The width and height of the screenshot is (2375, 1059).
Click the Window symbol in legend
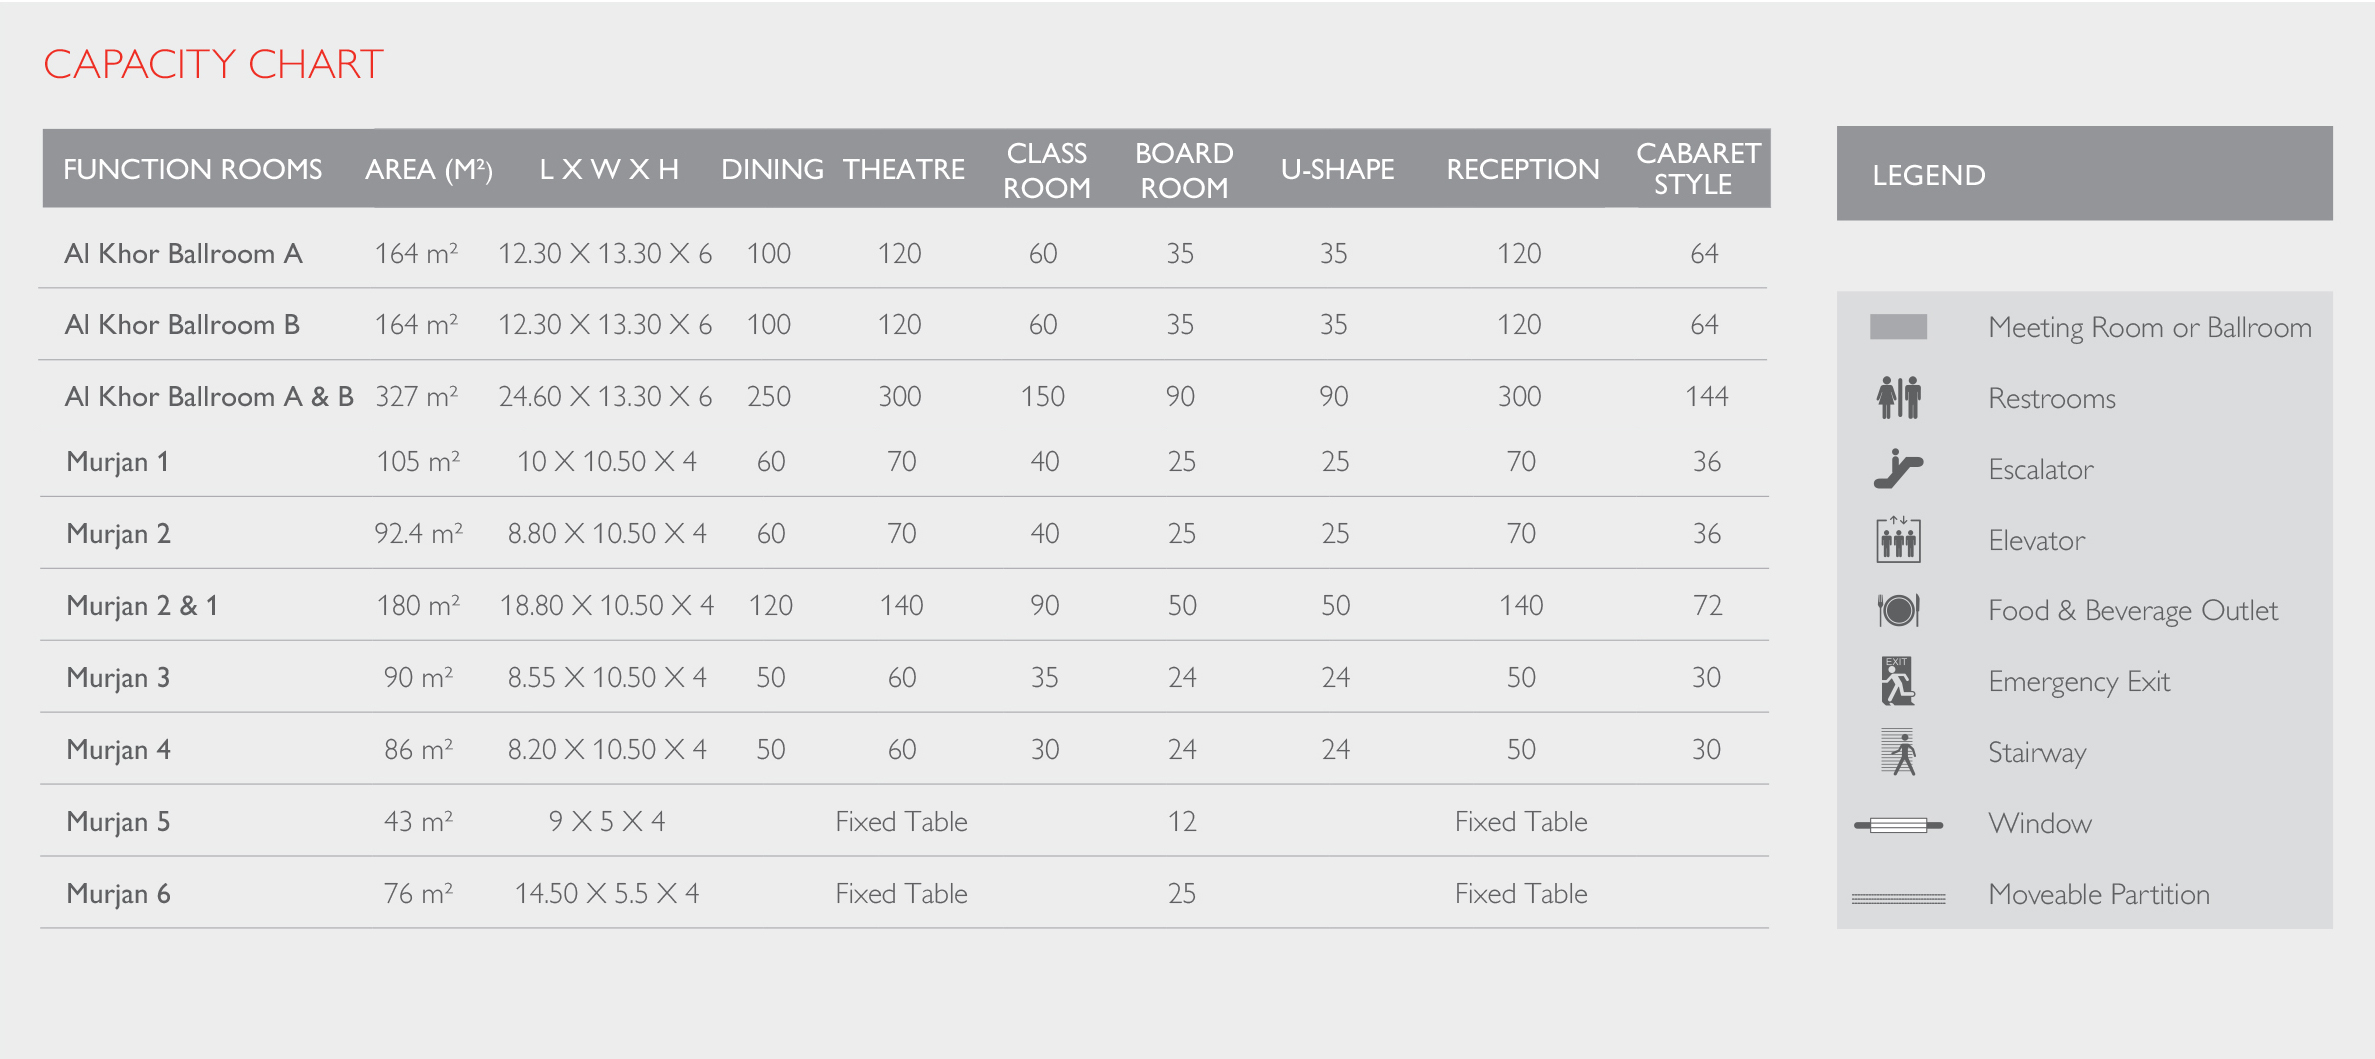point(1898,825)
